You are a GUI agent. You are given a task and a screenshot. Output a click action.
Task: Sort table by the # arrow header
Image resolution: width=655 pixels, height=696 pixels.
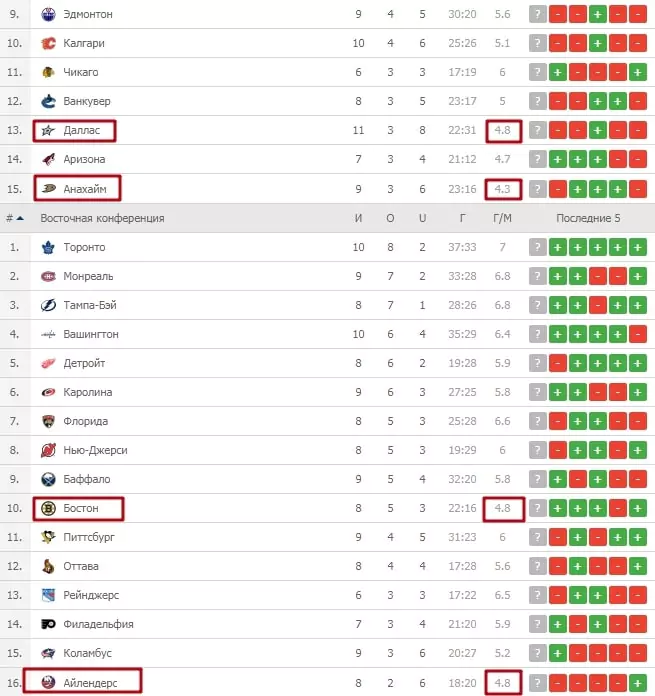pos(15,218)
